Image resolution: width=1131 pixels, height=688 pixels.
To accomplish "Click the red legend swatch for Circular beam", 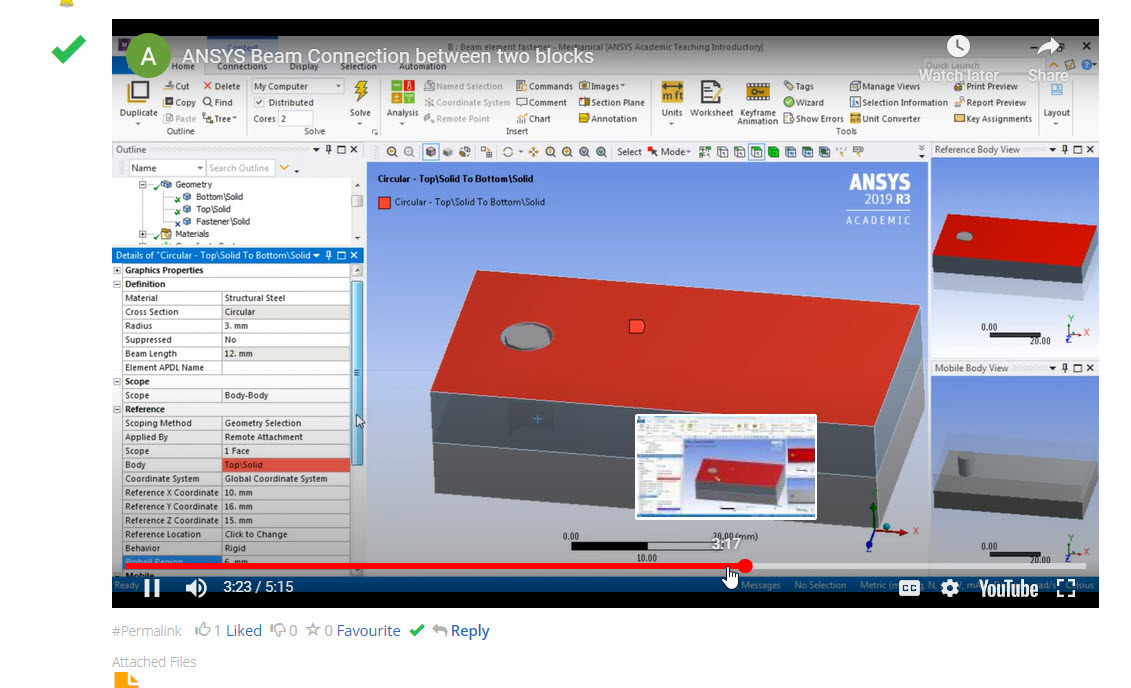I will (384, 203).
